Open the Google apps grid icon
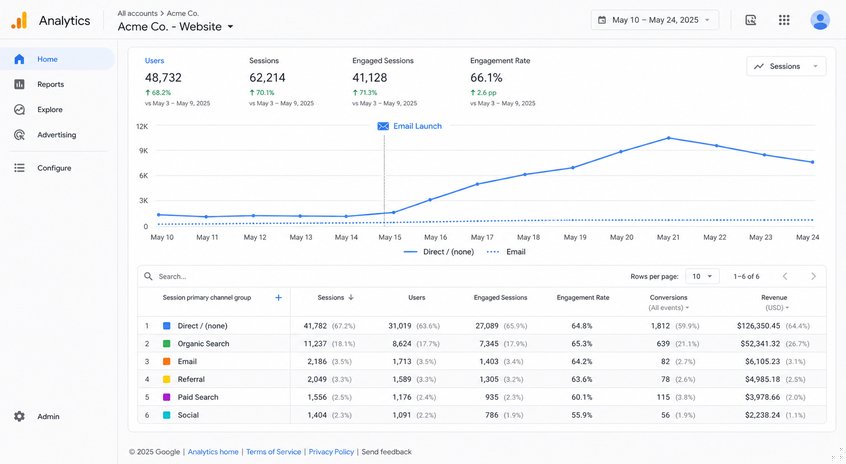The height and width of the screenshot is (464, 846). tap(784, 20)
